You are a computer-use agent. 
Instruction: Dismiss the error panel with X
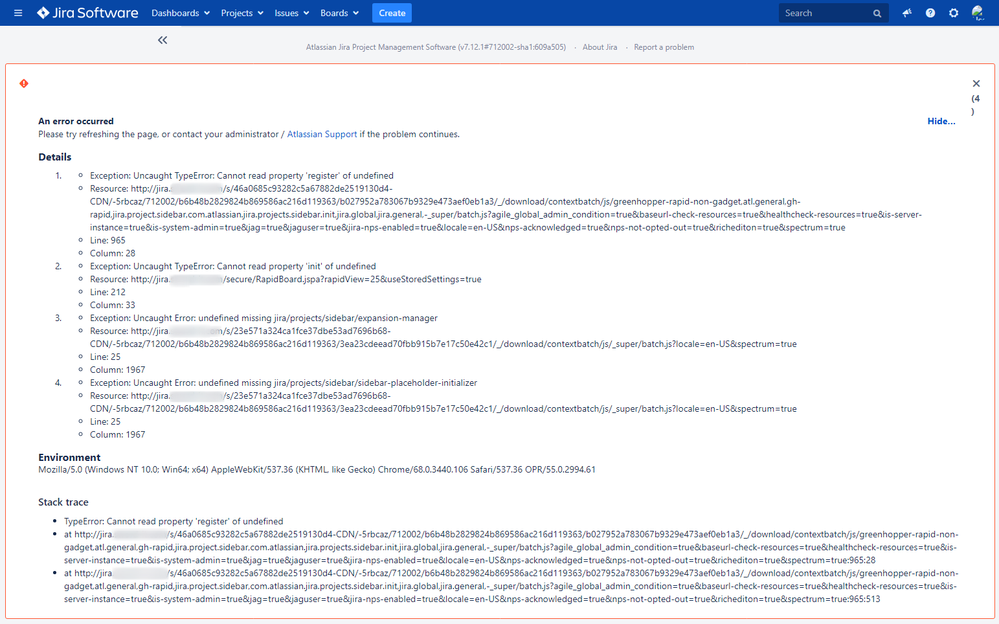(976, 83)
